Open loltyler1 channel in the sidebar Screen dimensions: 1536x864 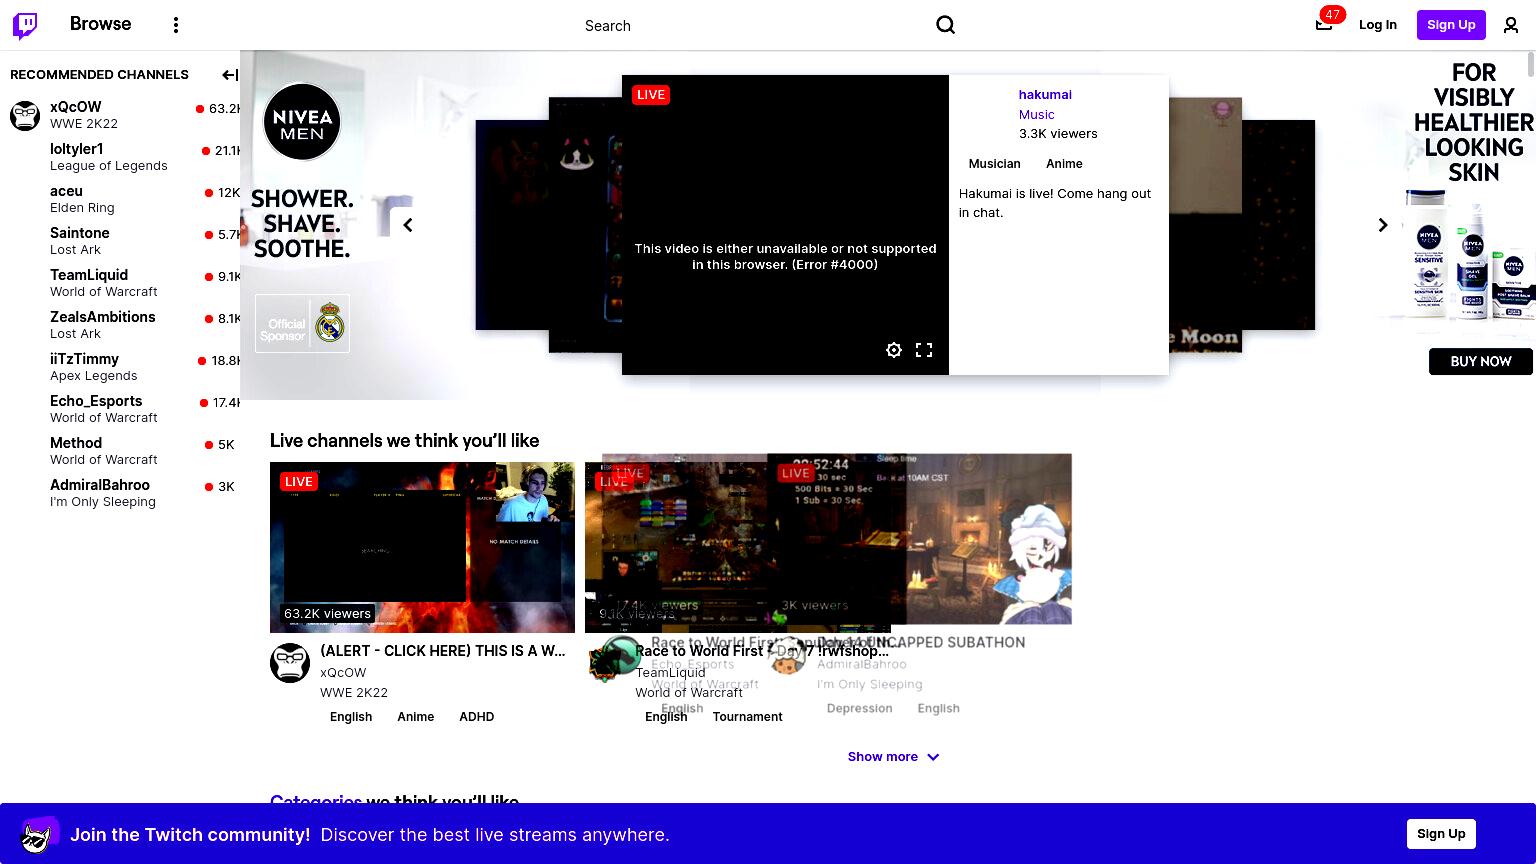pyautogui.click(x=120, y=157)
